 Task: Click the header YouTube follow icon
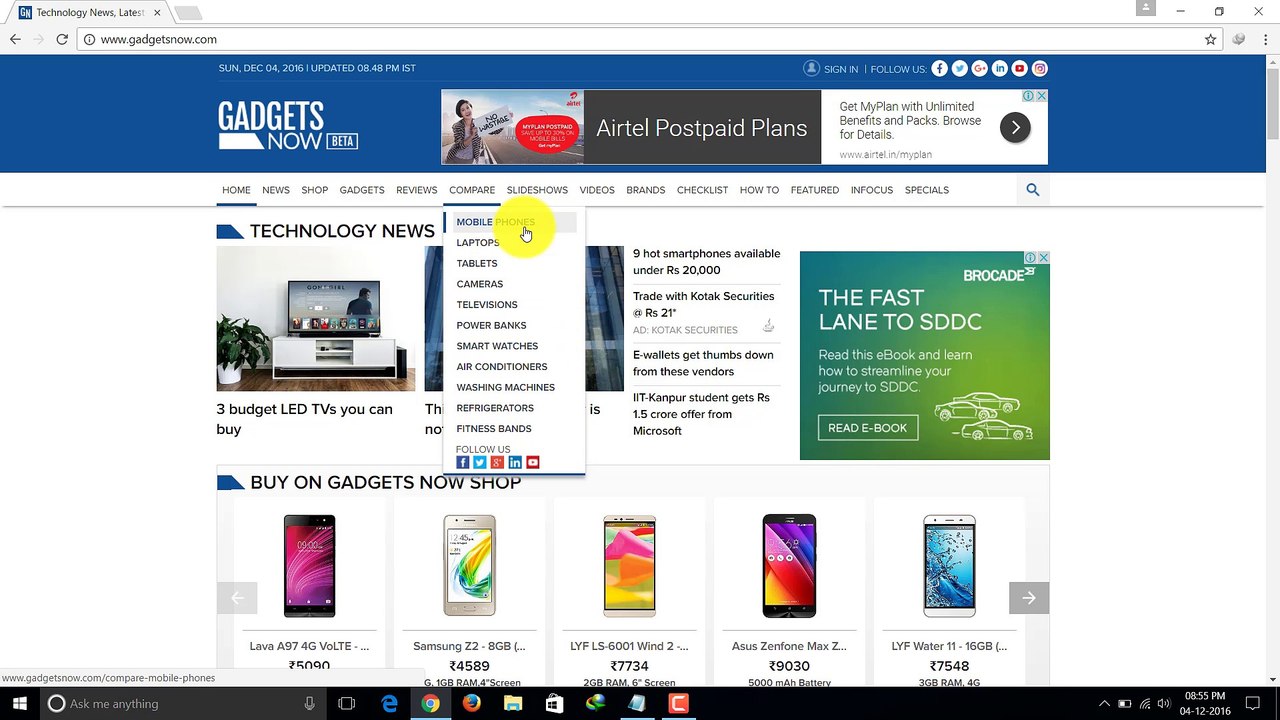[1020, 69]
